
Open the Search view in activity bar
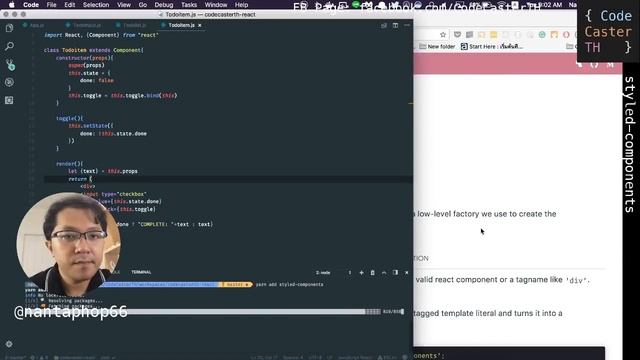(9, 46)
